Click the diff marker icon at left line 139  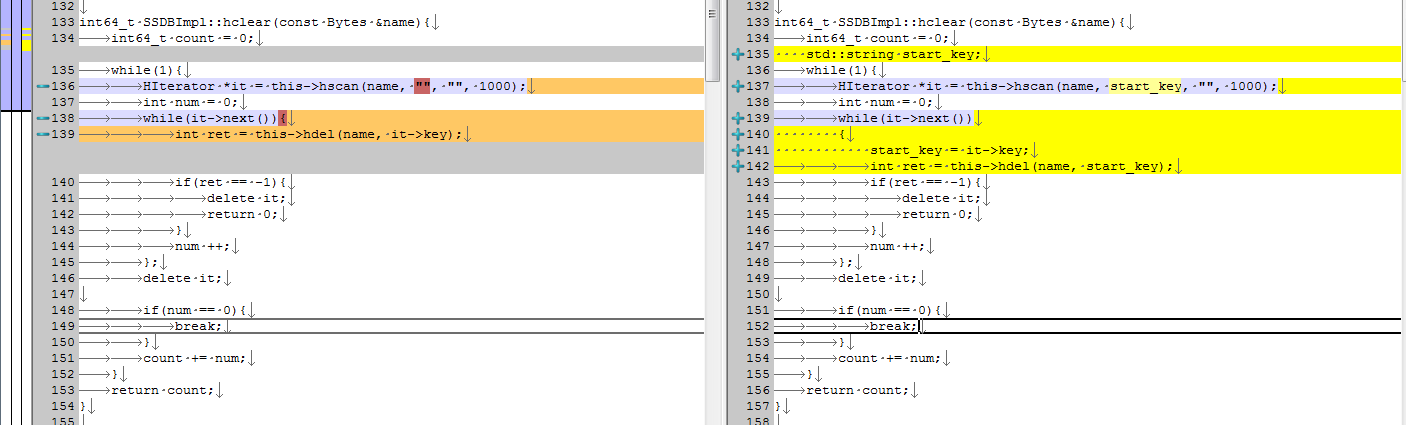point(41,134)
